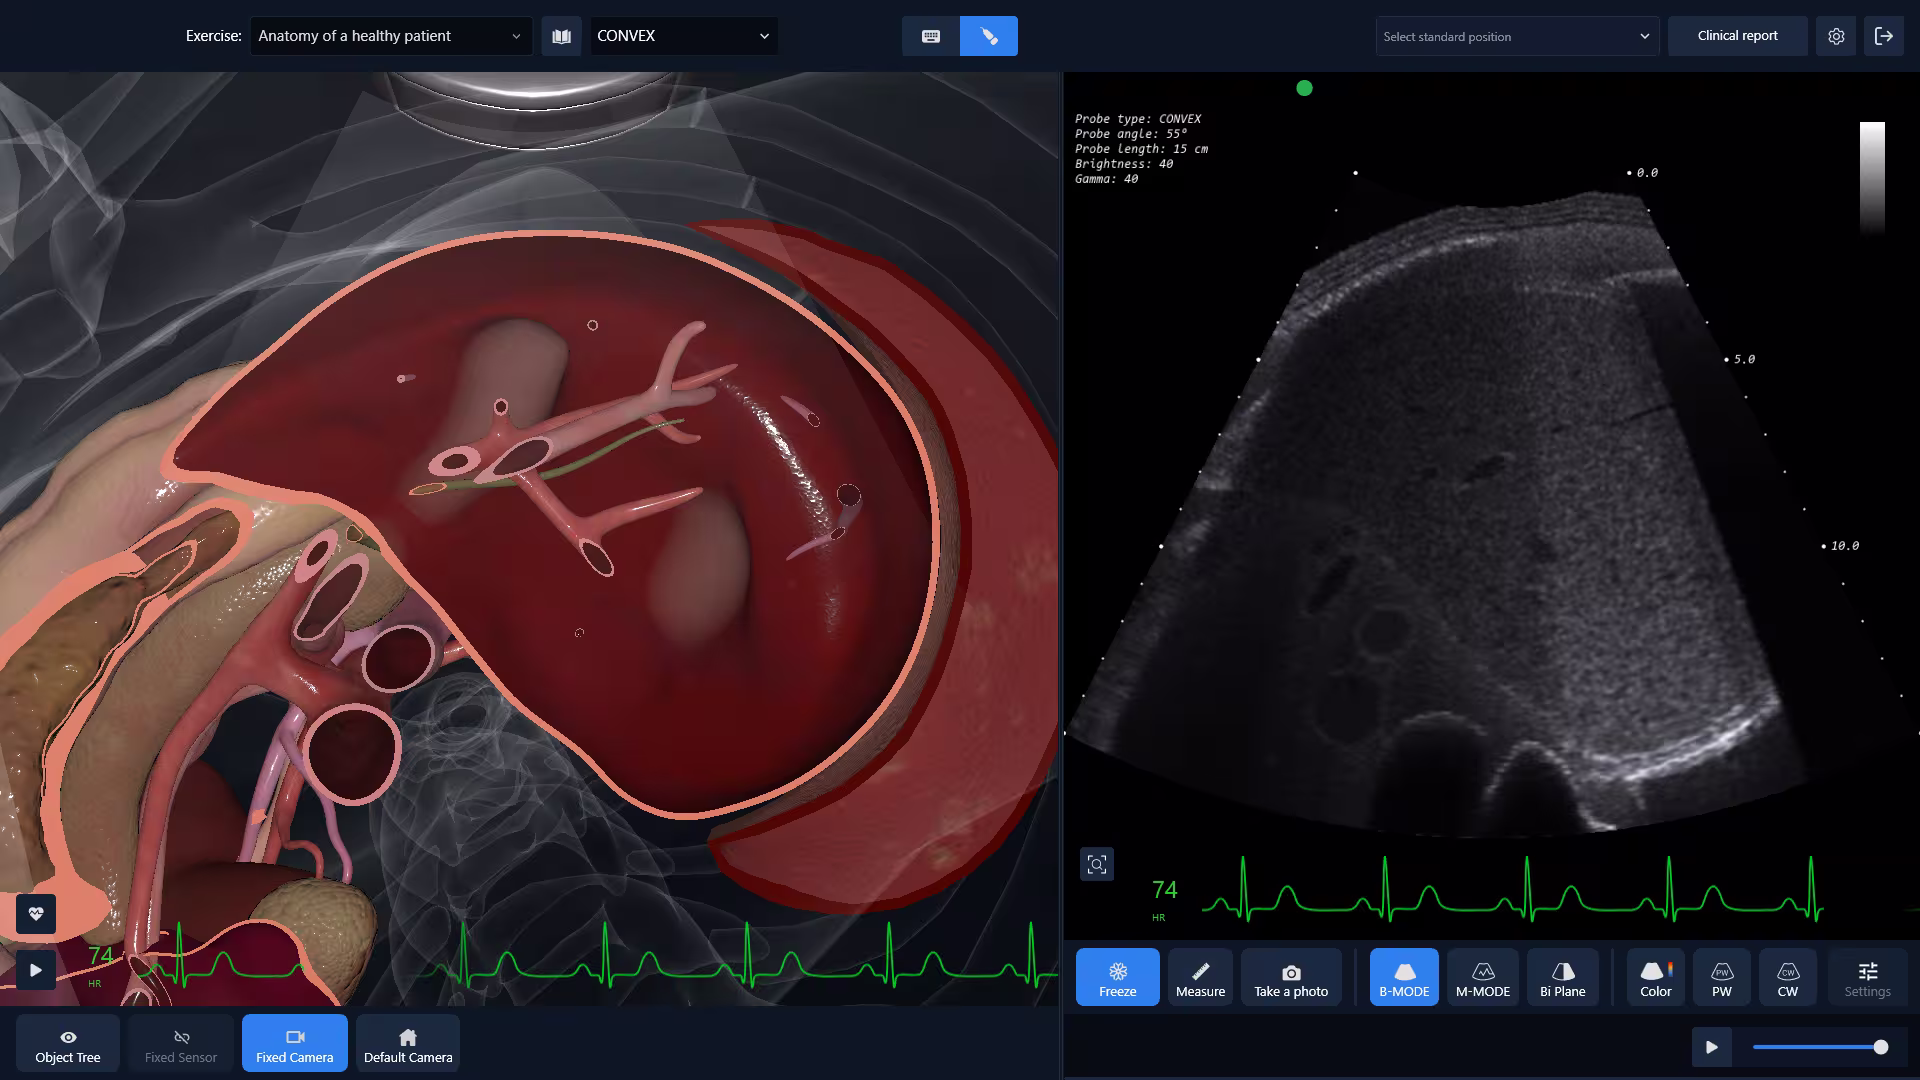Click the fullscreen focus icon under ultrasound
This screenshot has width=1920, height=1080.
coord(1097,865)
